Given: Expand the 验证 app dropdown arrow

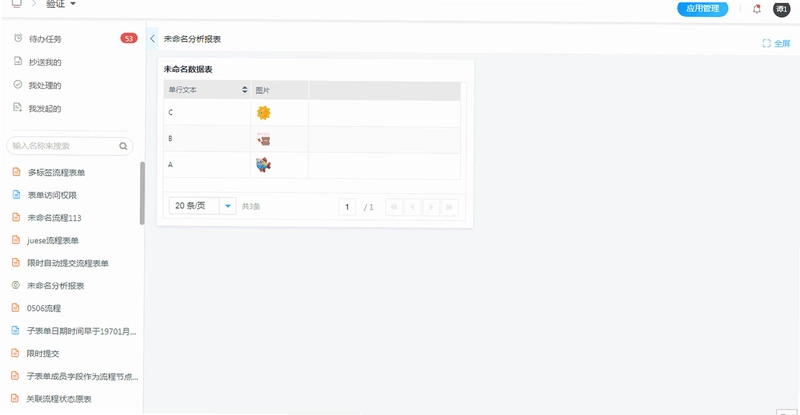Looking at the screenshot, I should [x=73, y=4].
